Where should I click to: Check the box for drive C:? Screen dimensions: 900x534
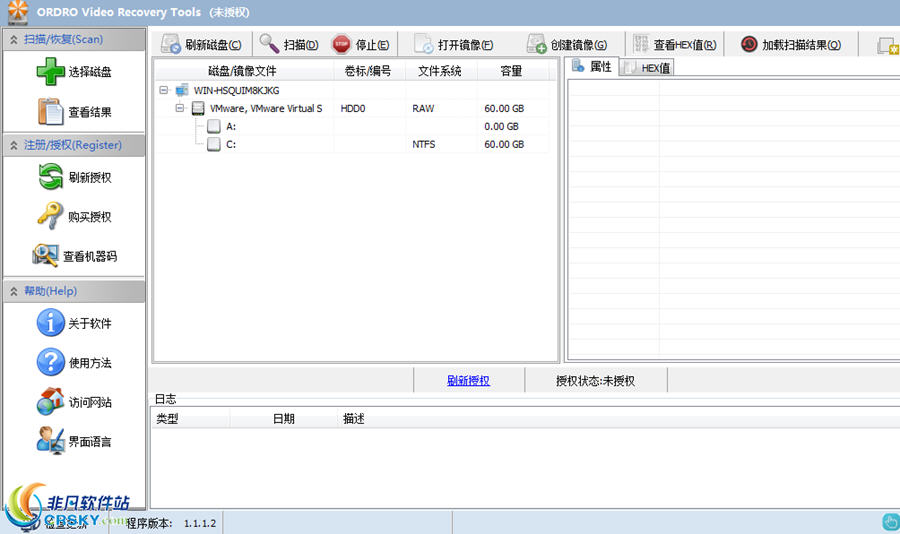point(214,144)
